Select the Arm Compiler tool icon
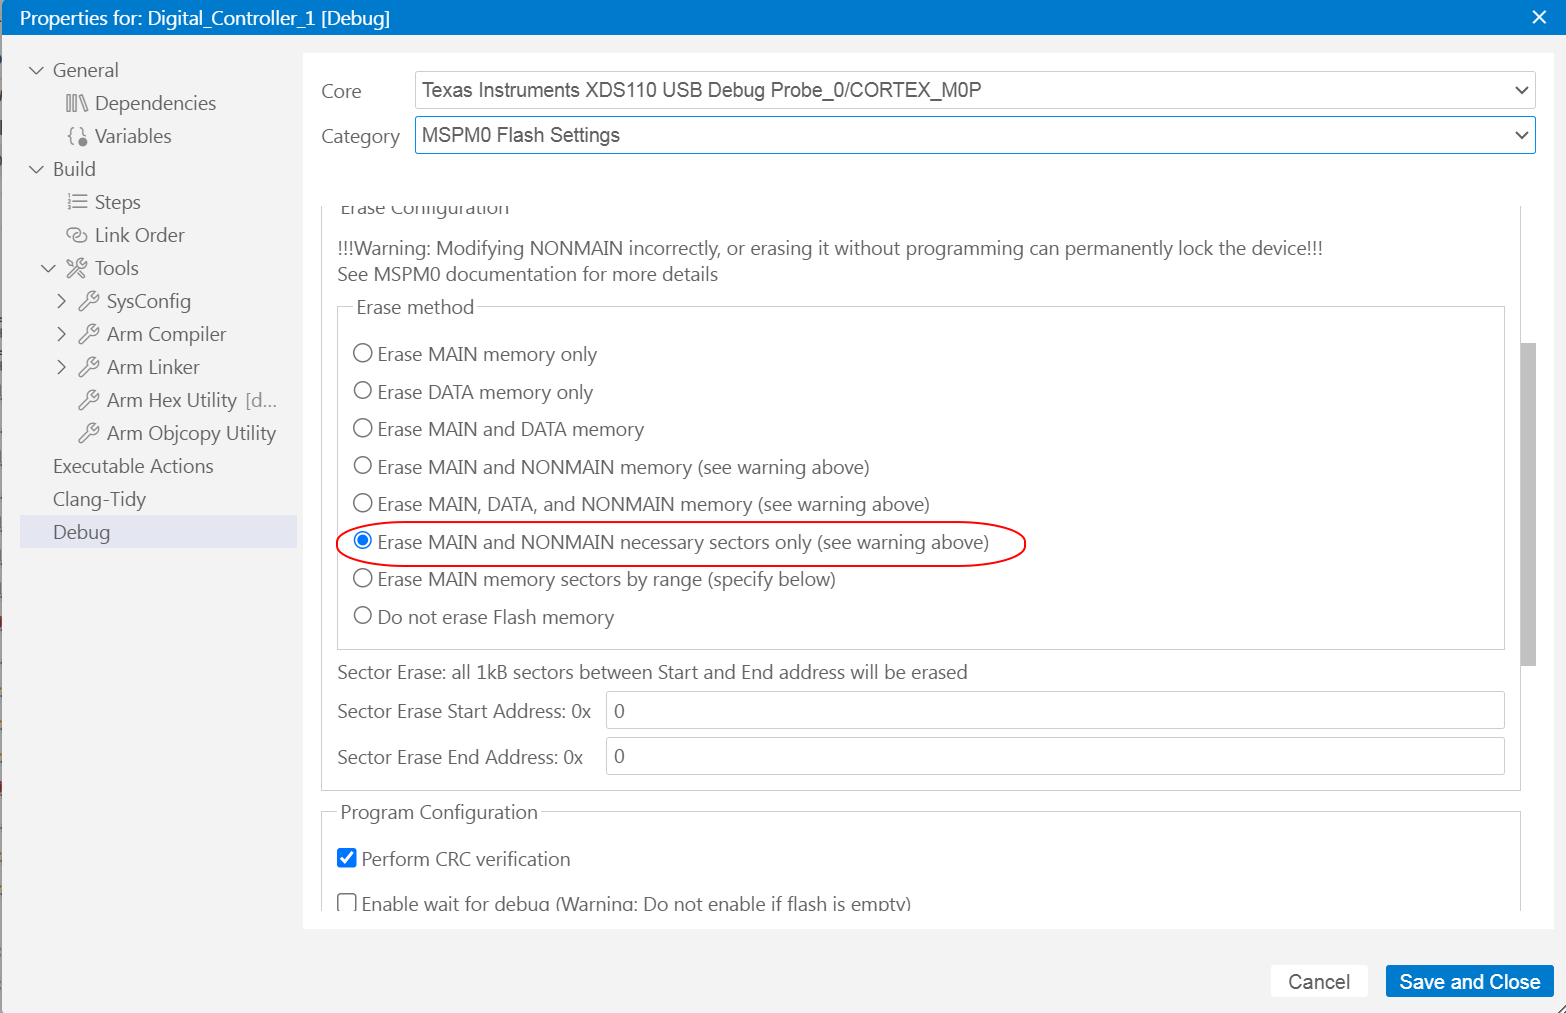The image size is (1566, 1013). click(90, 333)
